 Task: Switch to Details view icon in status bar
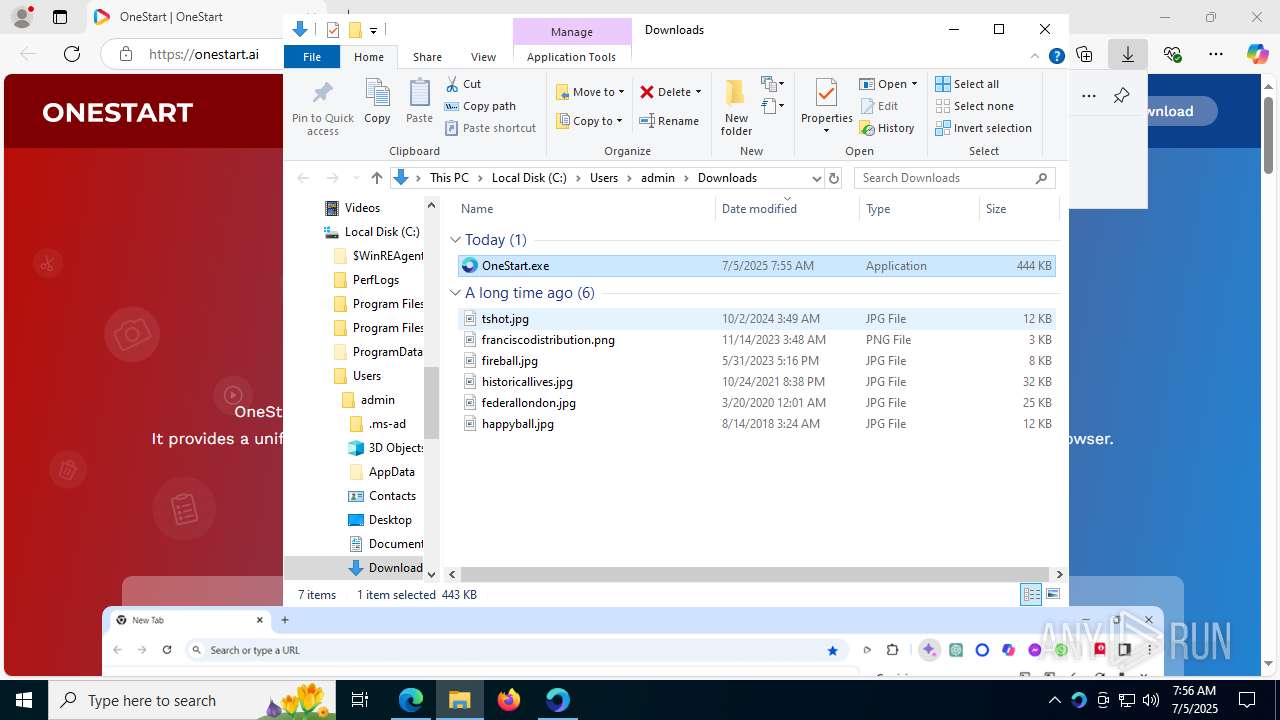pyautogui.click(x=1031, y=595)
